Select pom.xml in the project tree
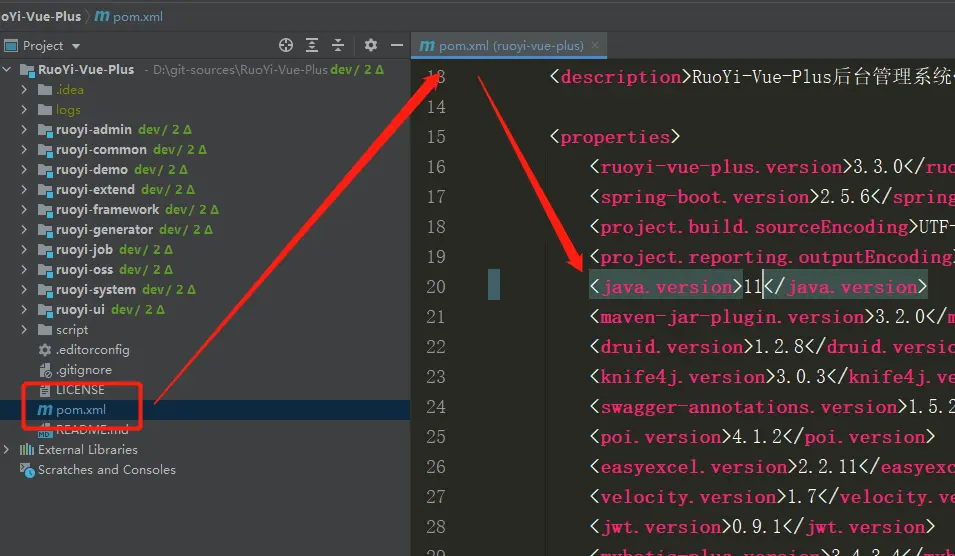955x556 pixels. click(x=81, y=410)
